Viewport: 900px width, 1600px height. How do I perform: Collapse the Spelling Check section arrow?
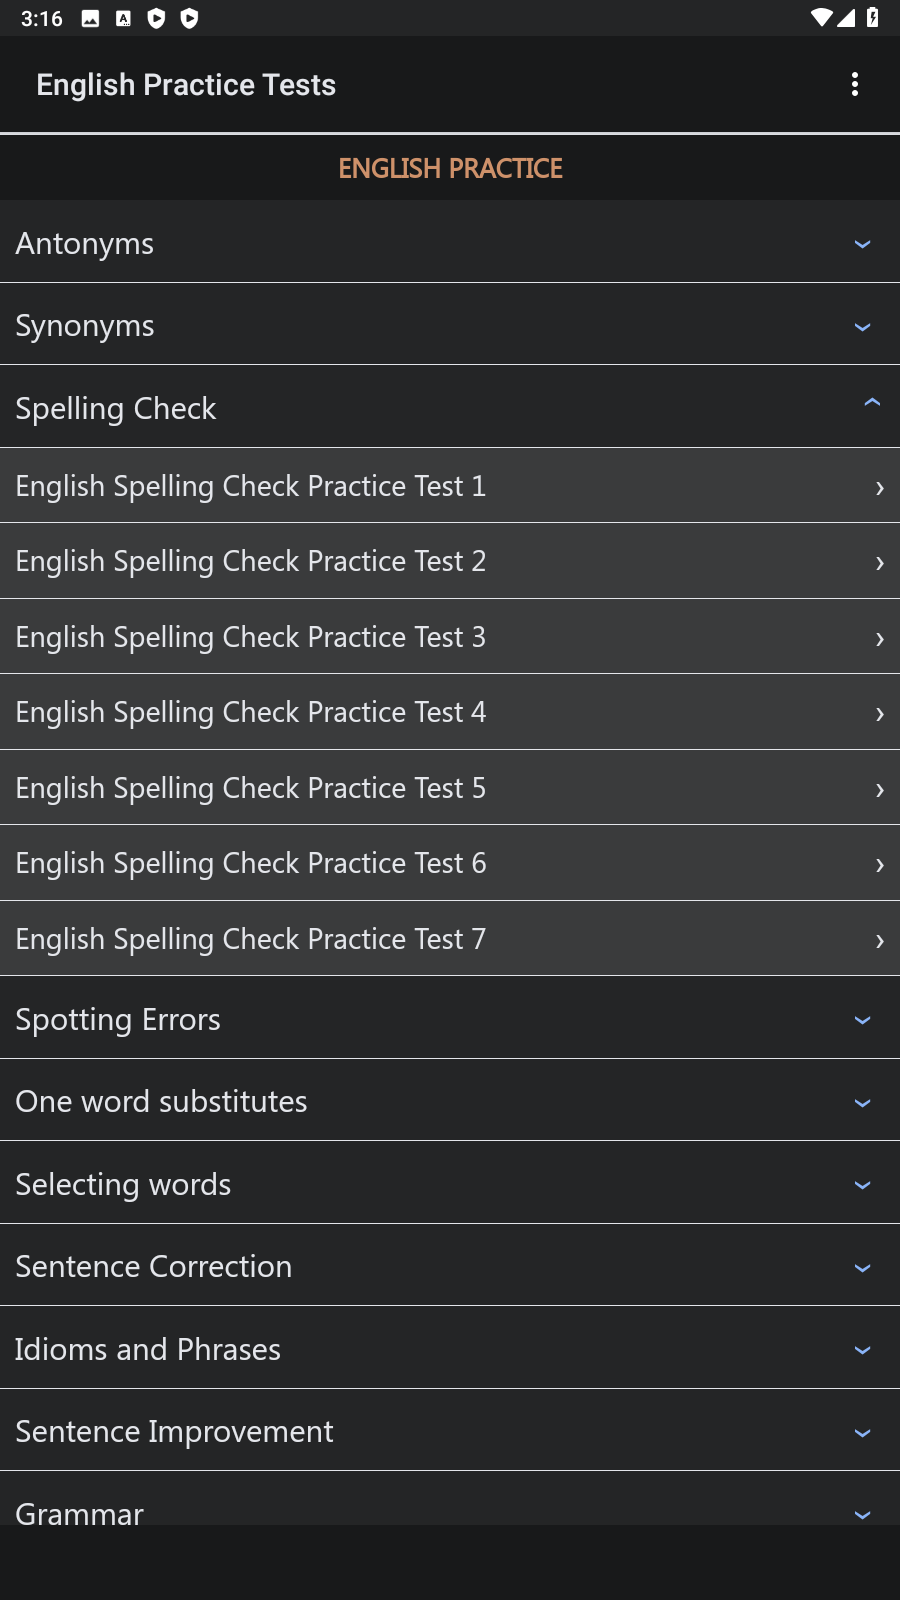871,402
